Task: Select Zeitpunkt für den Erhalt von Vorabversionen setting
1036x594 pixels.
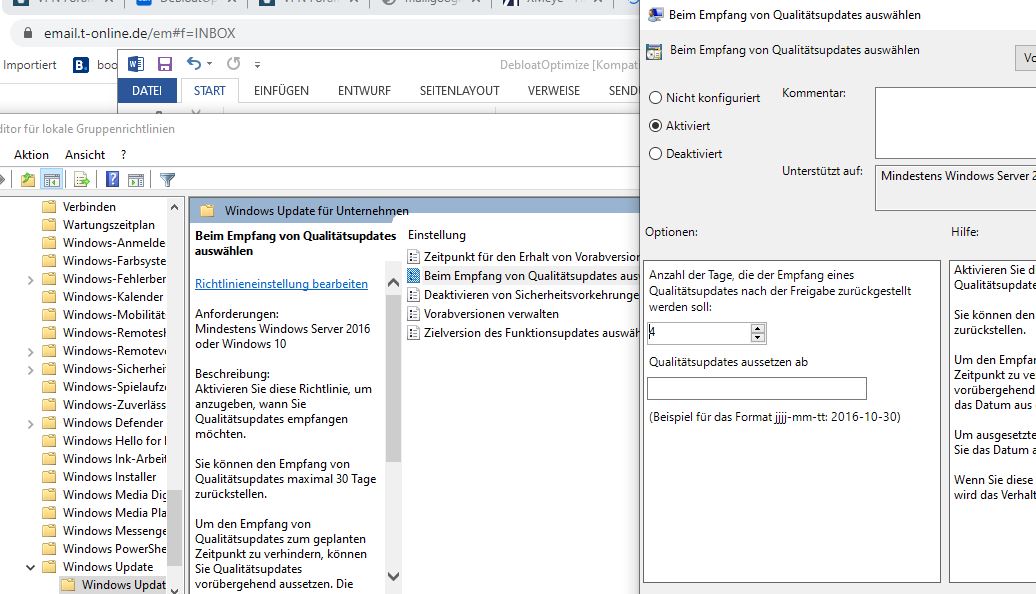Action: pos(532,256)
